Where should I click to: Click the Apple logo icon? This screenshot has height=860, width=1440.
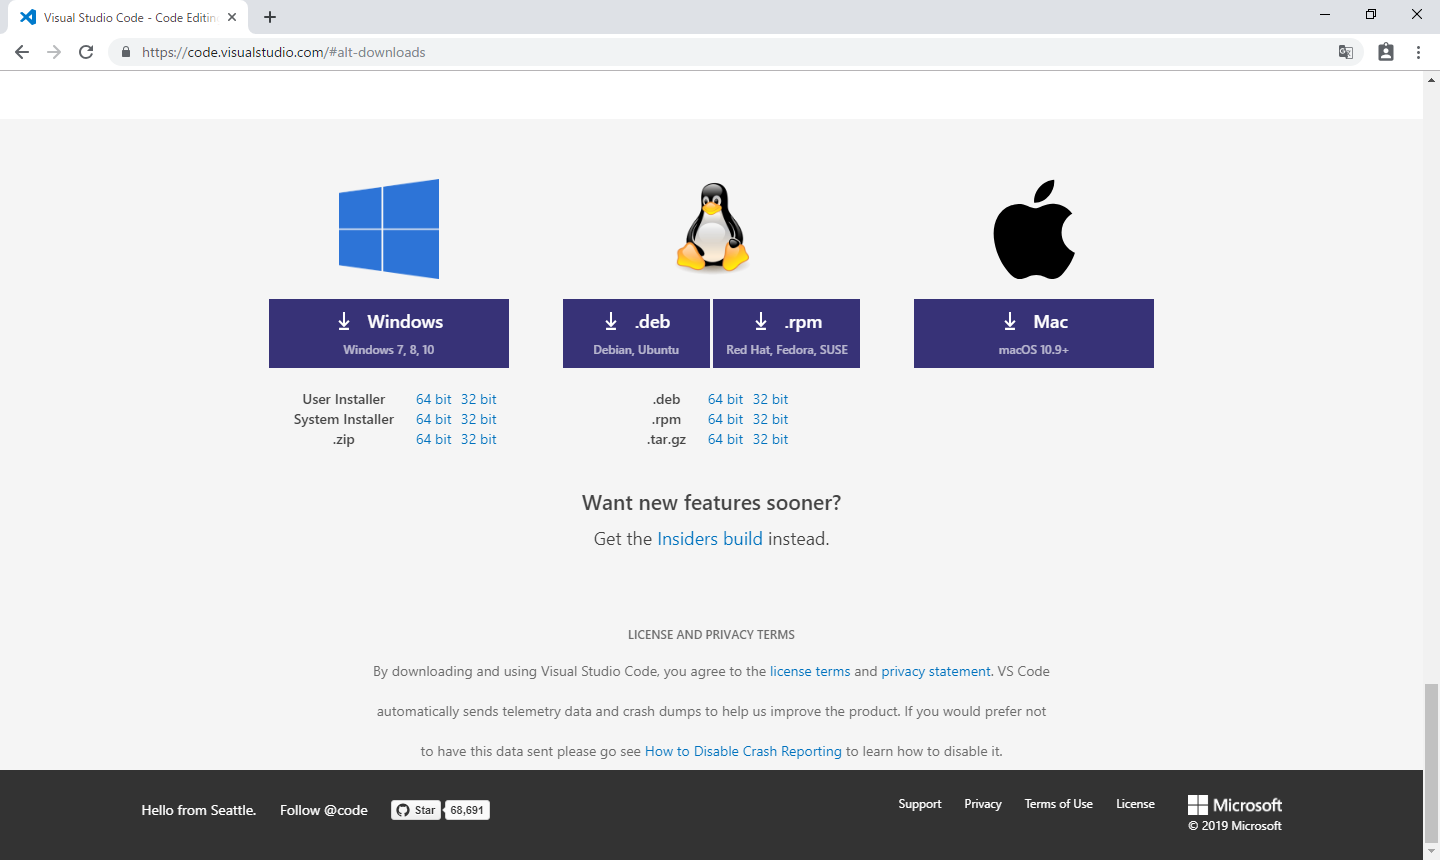[x=1034, y=229]
